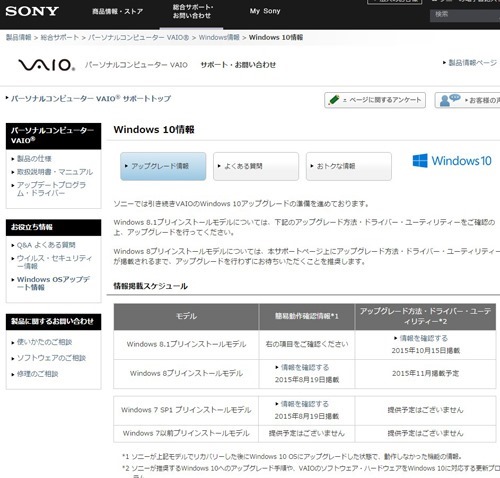The height and width of the screenshot is (478, 500).
Task: Open 製品の仕様 sidebar link
Action: click(x=34, y=159)
